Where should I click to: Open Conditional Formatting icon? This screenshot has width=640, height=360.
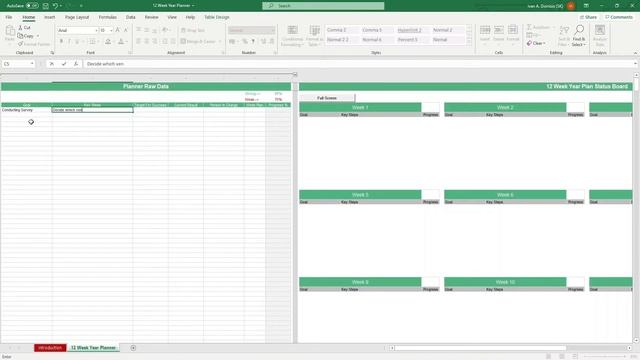pos(292,30)
